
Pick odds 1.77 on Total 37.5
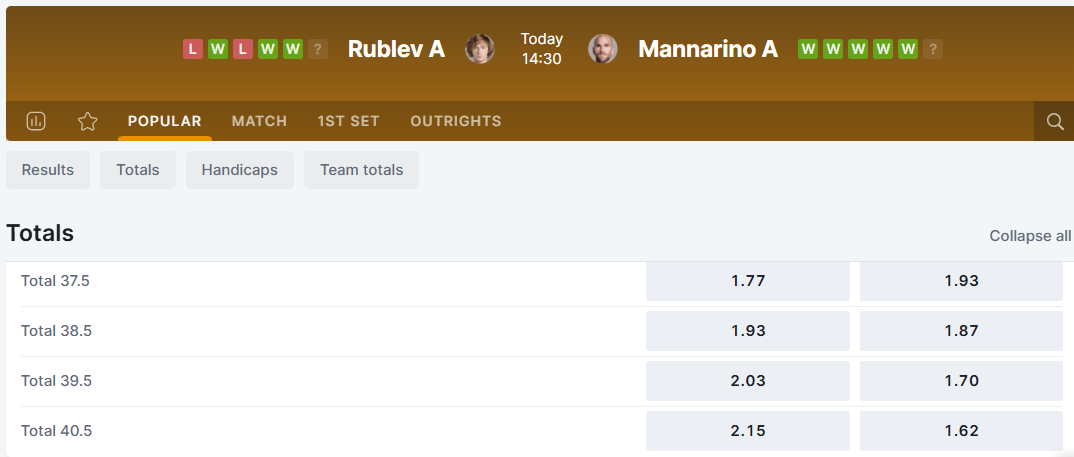click(747, 281)
